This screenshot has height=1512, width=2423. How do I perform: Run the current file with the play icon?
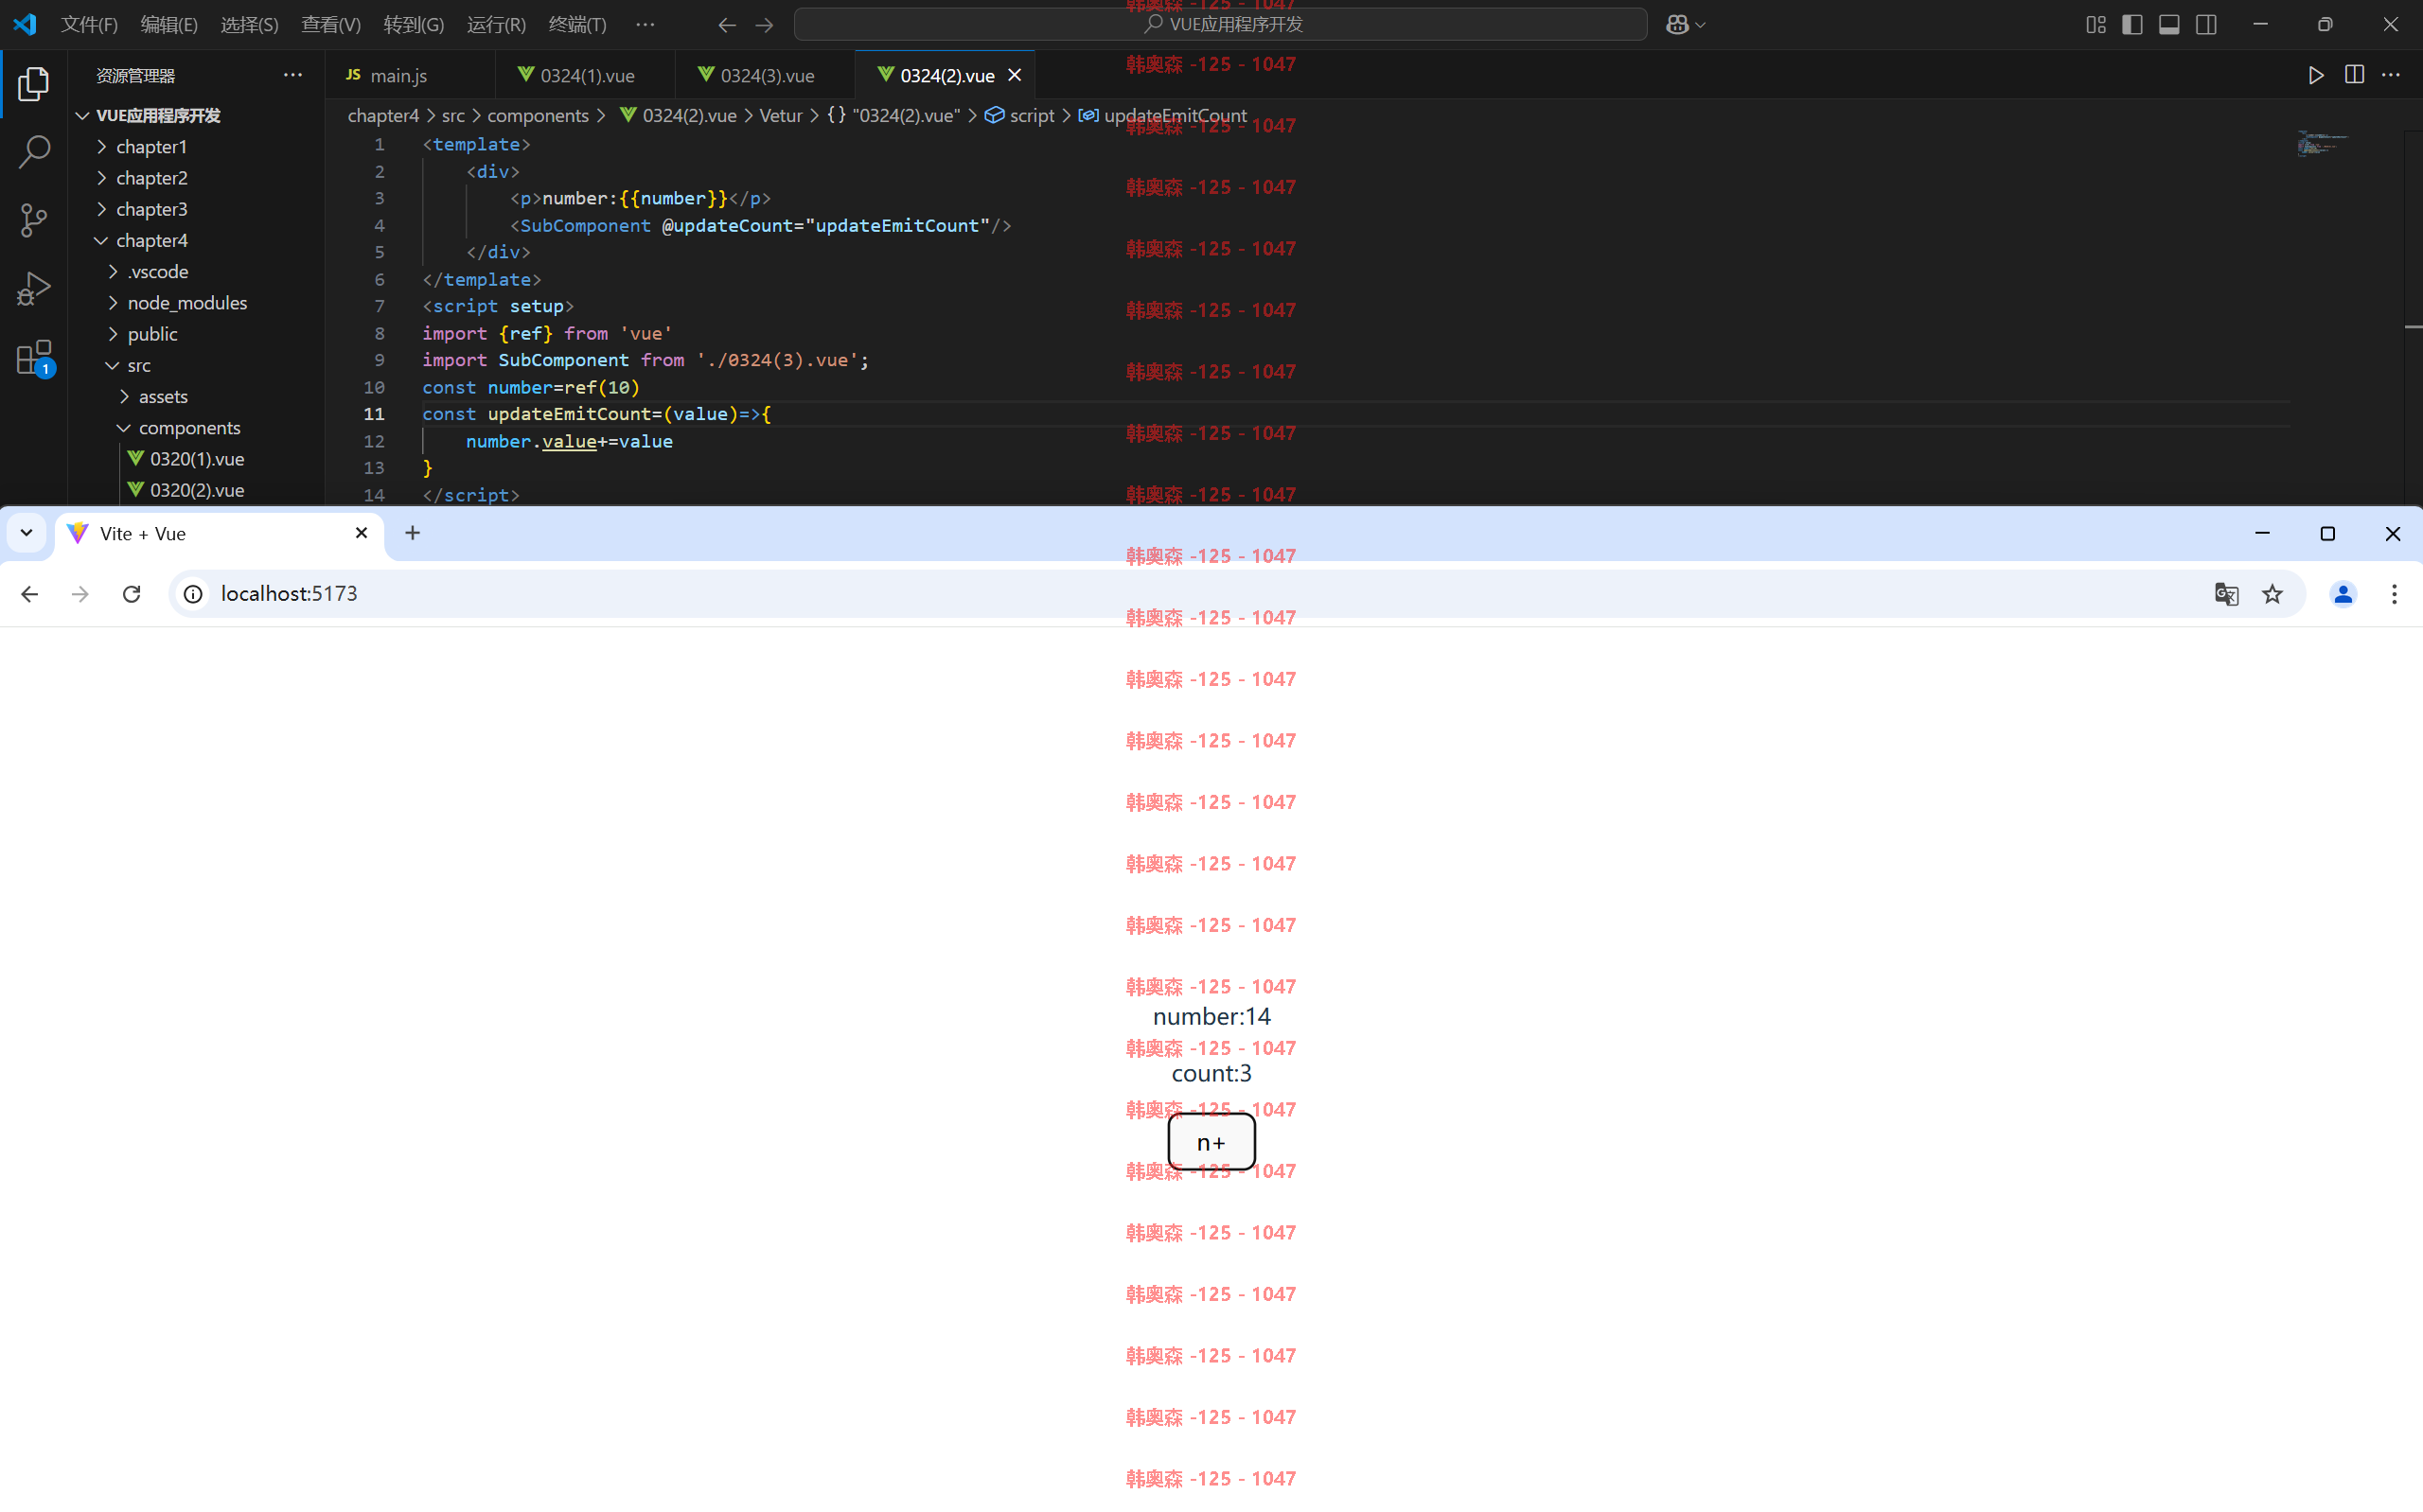pyautogui.click(x=2316, y=75)
